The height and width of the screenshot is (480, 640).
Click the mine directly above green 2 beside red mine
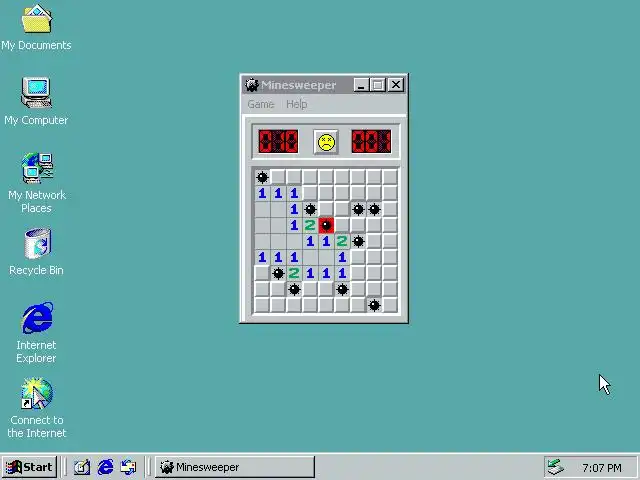(x=310, y=209)
